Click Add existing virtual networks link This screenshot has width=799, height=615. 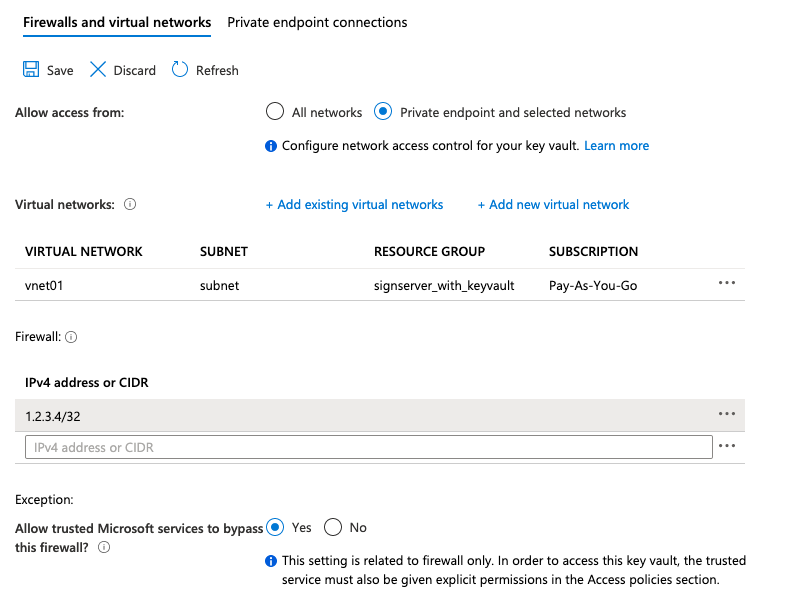pyautogui.click(x=354, y=204)
